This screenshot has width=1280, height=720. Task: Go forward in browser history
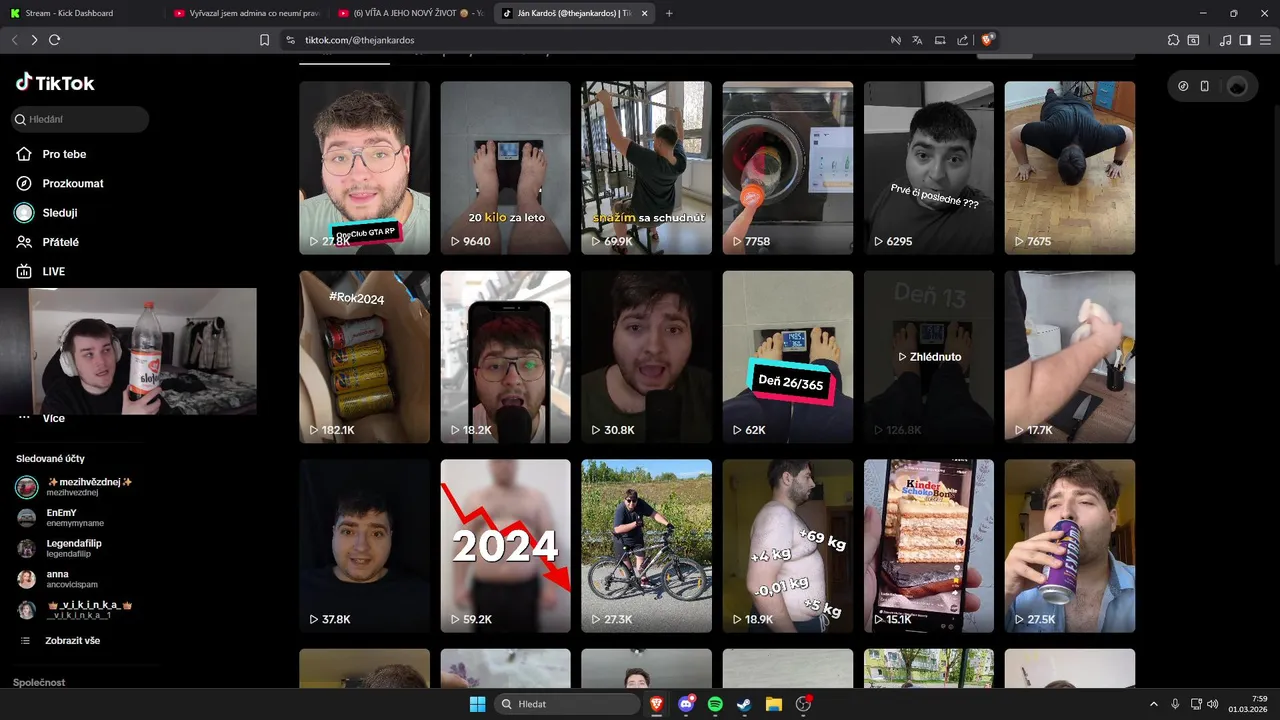(x=34, y=40)
